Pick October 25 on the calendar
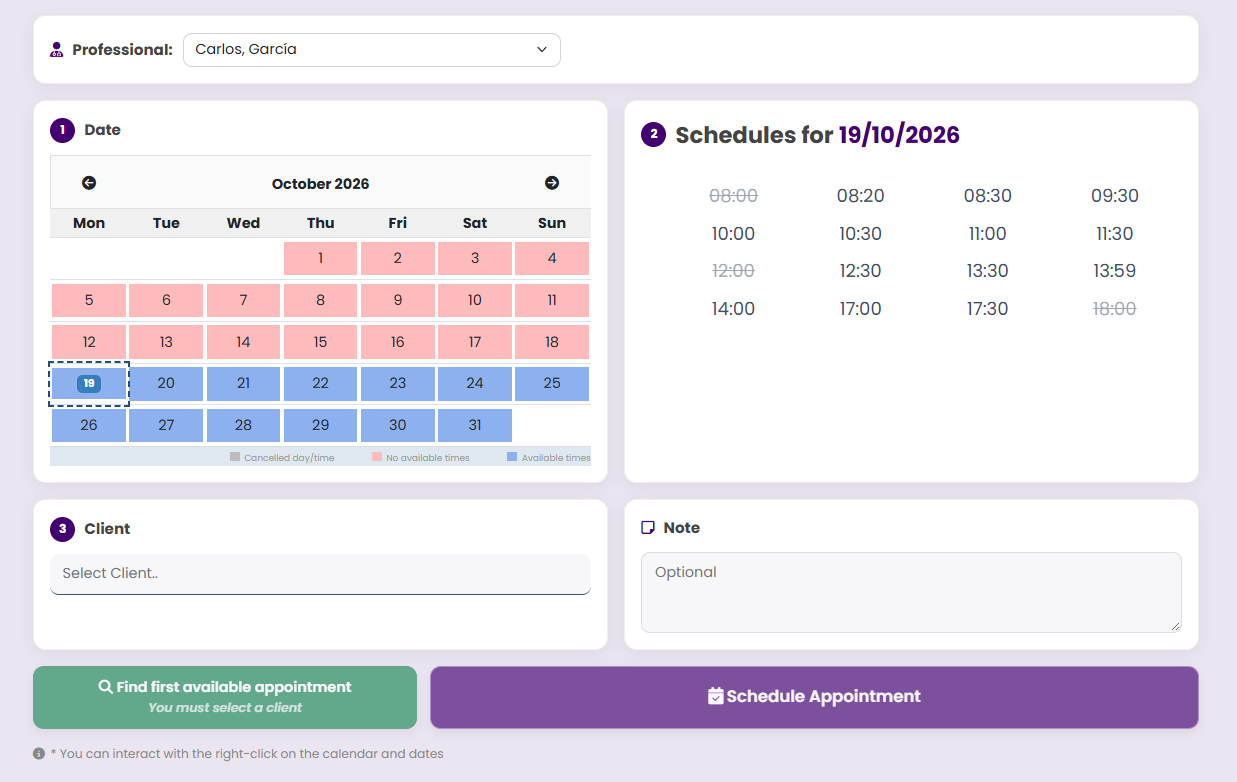The width and height of the screenshot is (1237, 782). [x=552, y=384]
